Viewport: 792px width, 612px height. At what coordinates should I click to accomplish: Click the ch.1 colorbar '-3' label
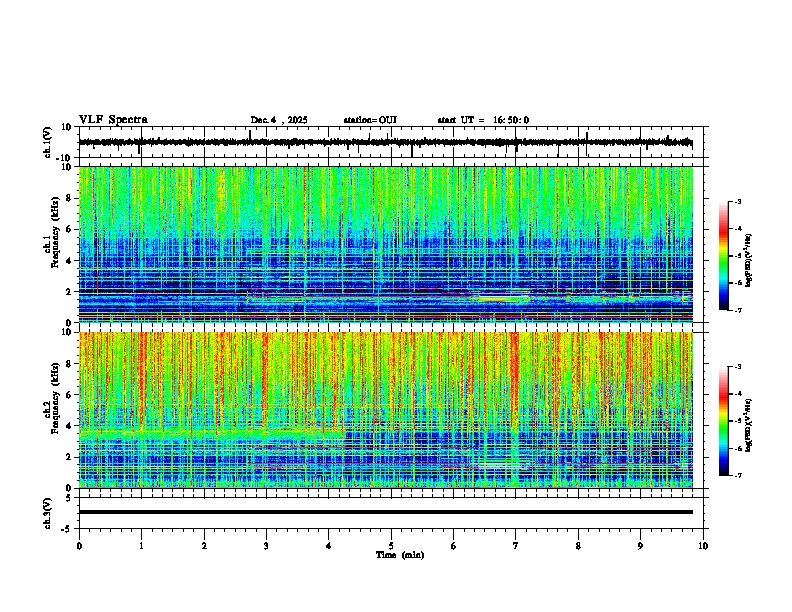coord(737,201)
